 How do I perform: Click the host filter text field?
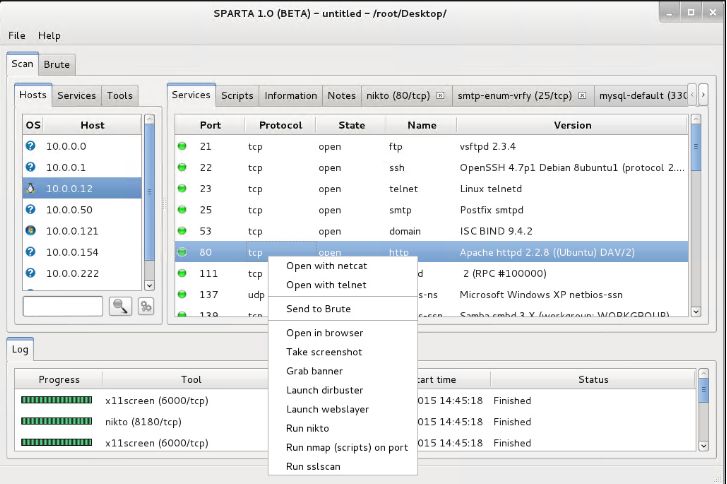(63, 306)
